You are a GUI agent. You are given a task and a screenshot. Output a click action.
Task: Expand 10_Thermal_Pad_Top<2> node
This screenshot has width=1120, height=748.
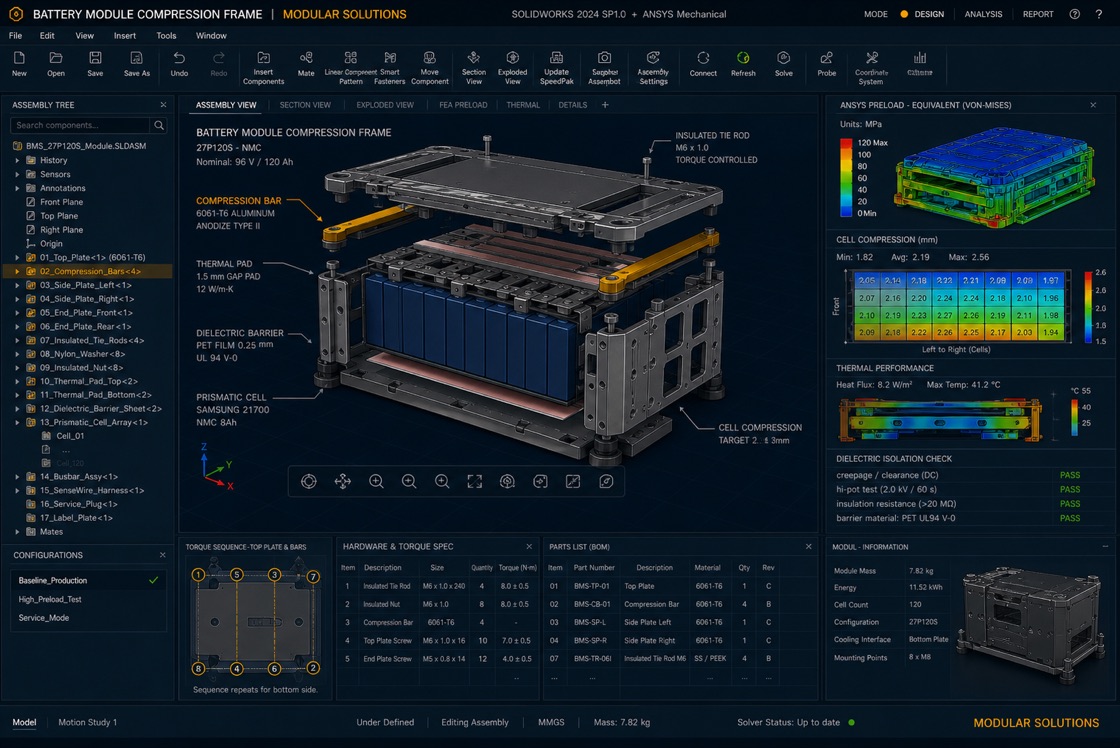[x=17, y=382]
